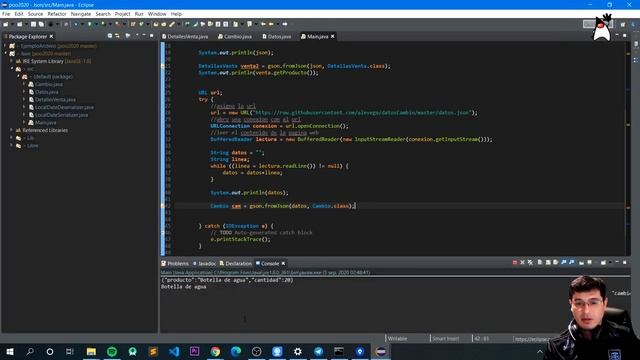Image resolution: width=640 pixels, height=360 pixels.
Task: Collapse the (default package) node
Action: [x=18, y=76]
